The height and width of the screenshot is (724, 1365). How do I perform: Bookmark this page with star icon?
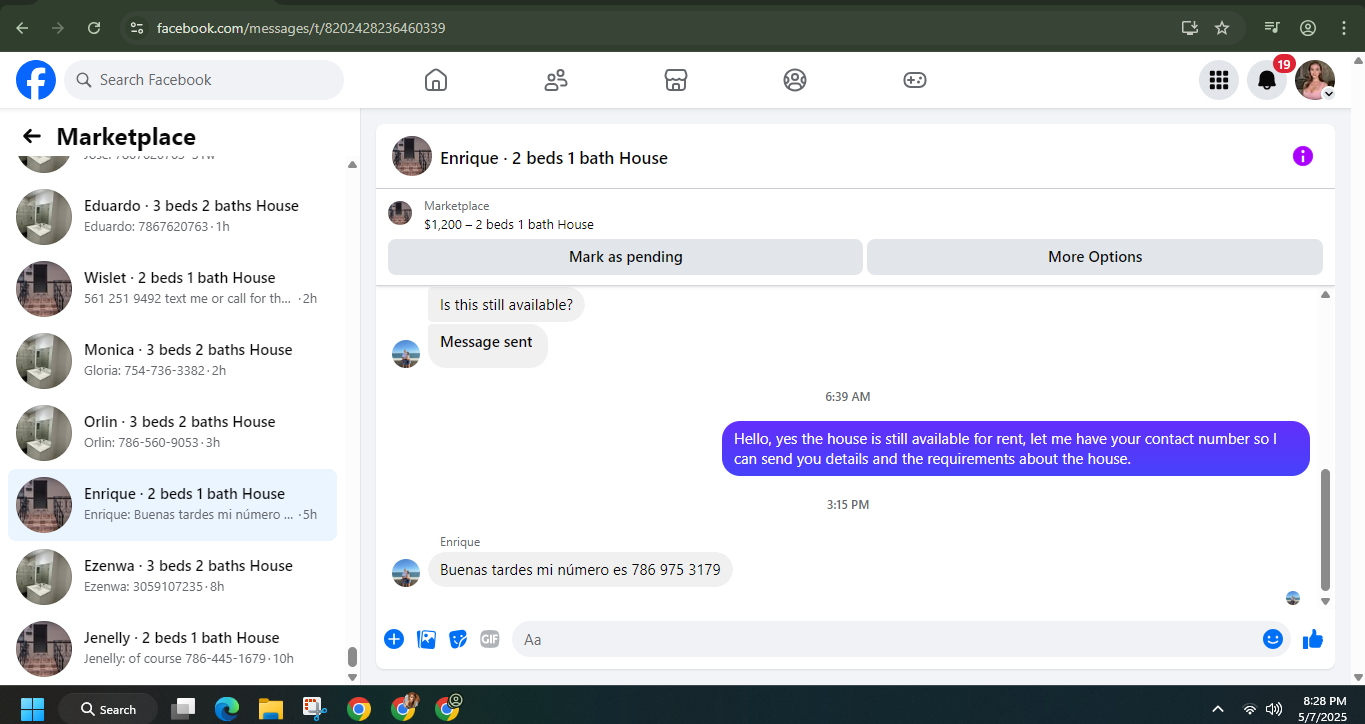click(1222, 28)
